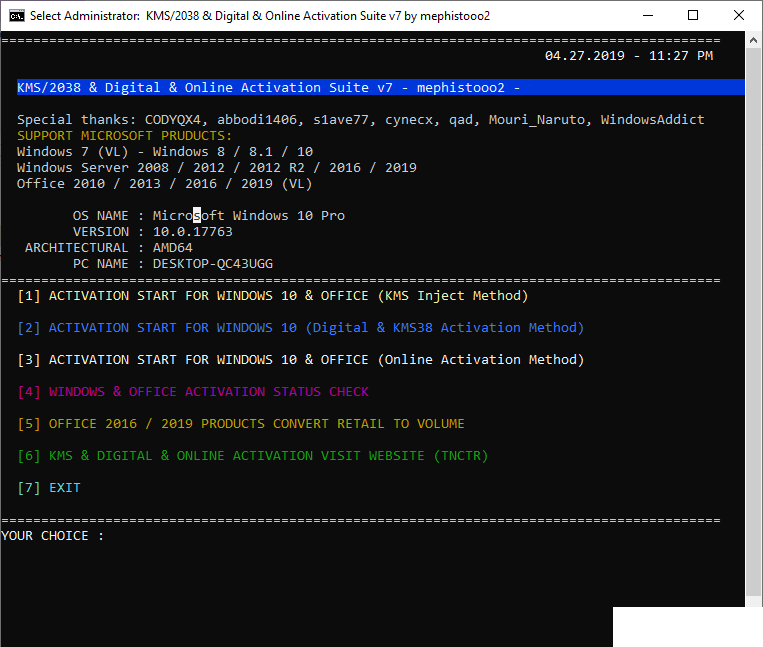
Task: Click option [4] Activation Status Check
Action: [193, 392]
